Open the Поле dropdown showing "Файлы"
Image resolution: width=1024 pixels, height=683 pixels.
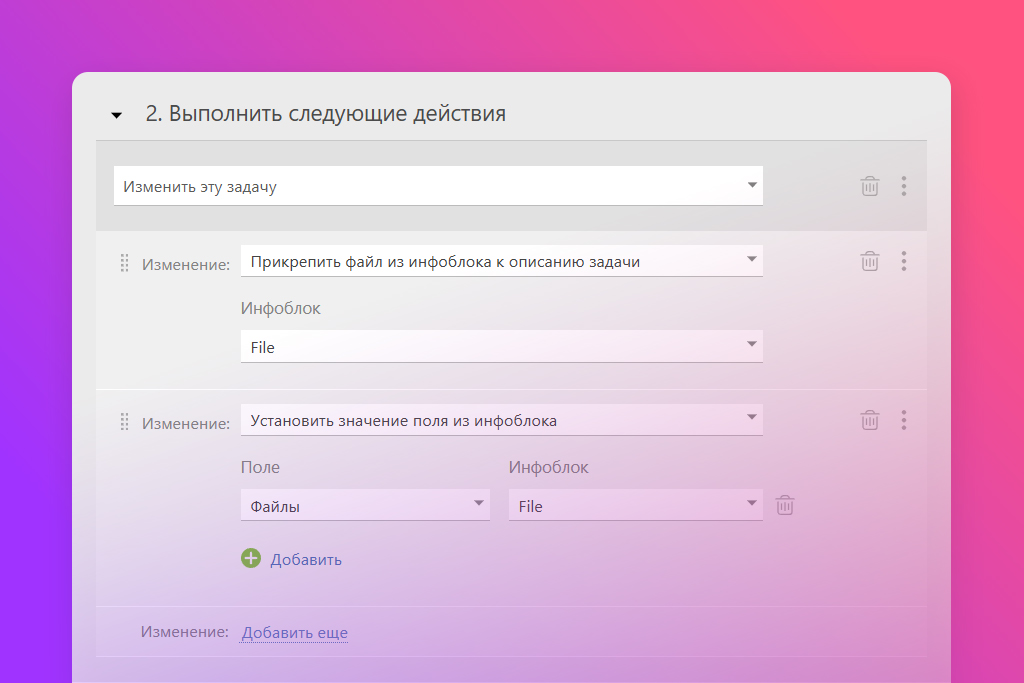tap(365, 506)
